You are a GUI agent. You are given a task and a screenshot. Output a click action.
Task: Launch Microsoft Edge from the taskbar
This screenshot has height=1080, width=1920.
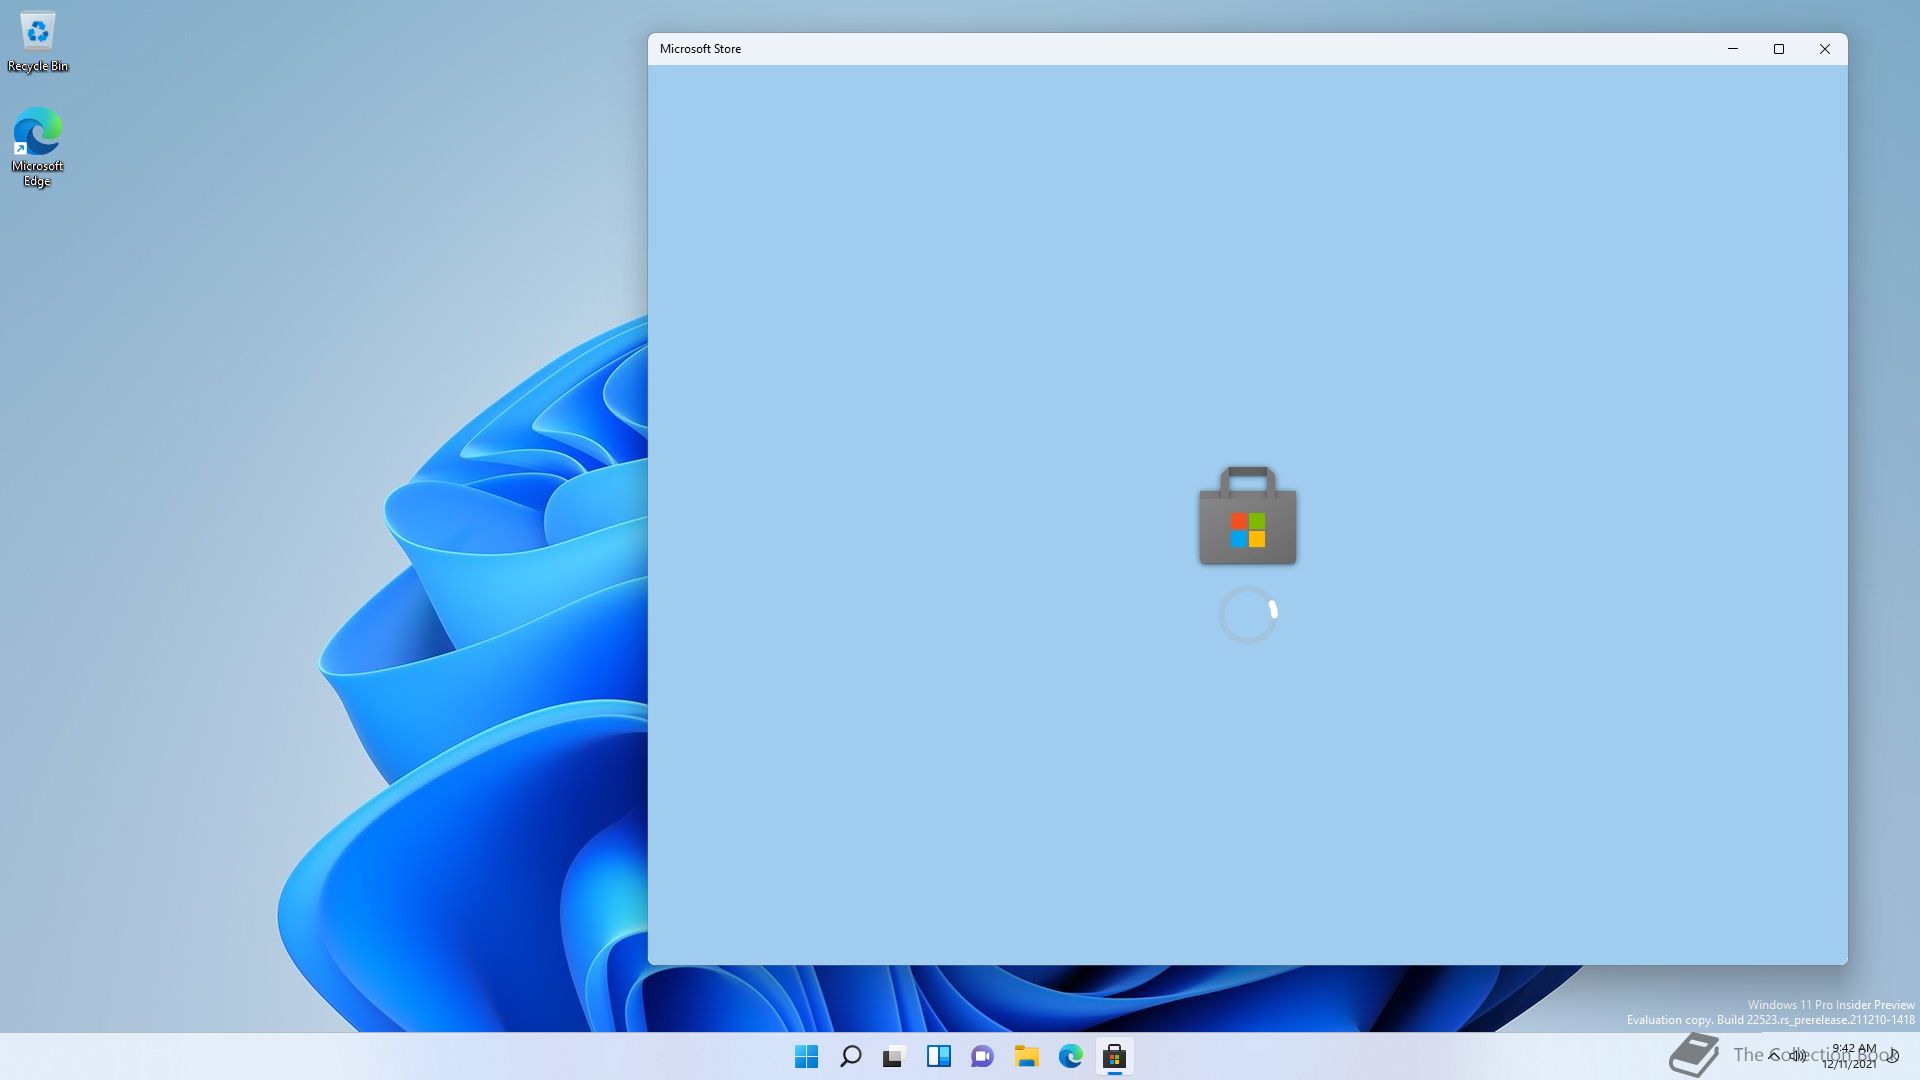coord(1070,1056)
